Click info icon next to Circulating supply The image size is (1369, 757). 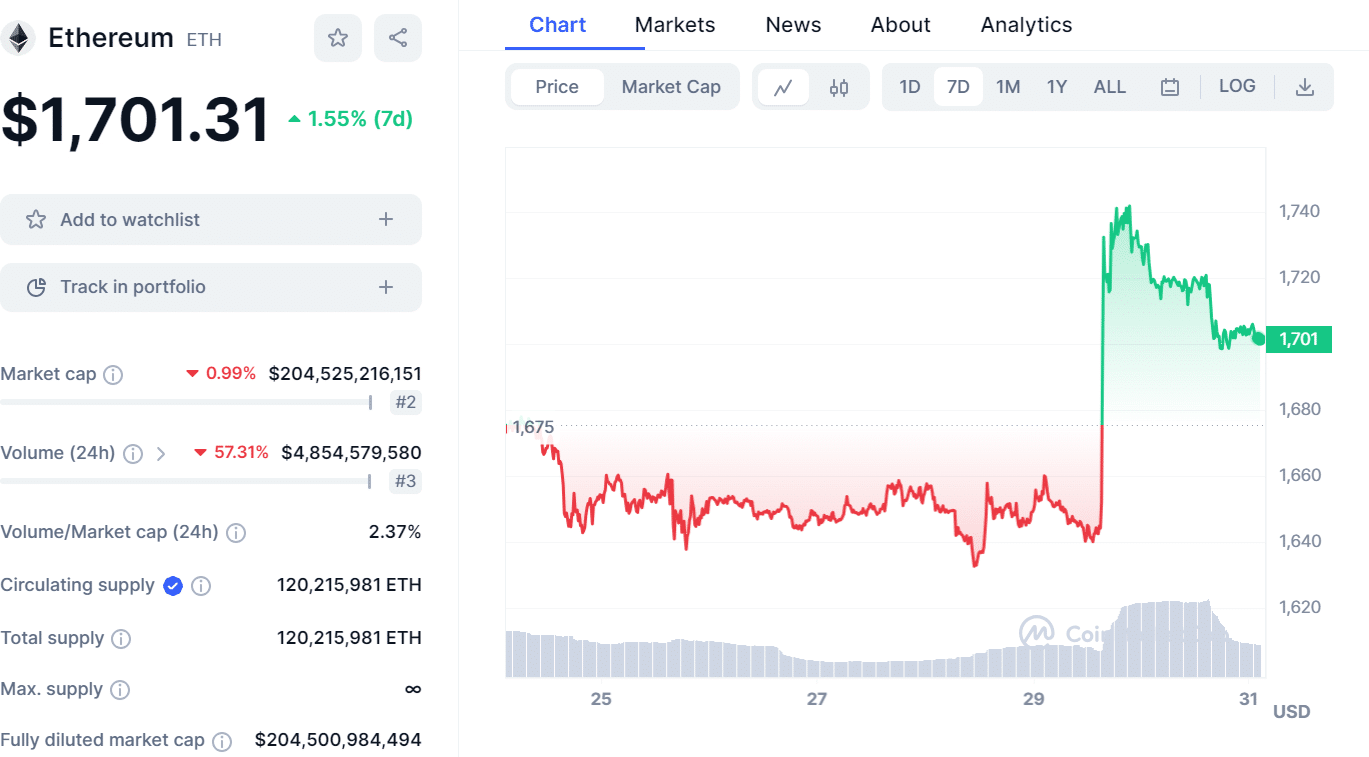201,586
